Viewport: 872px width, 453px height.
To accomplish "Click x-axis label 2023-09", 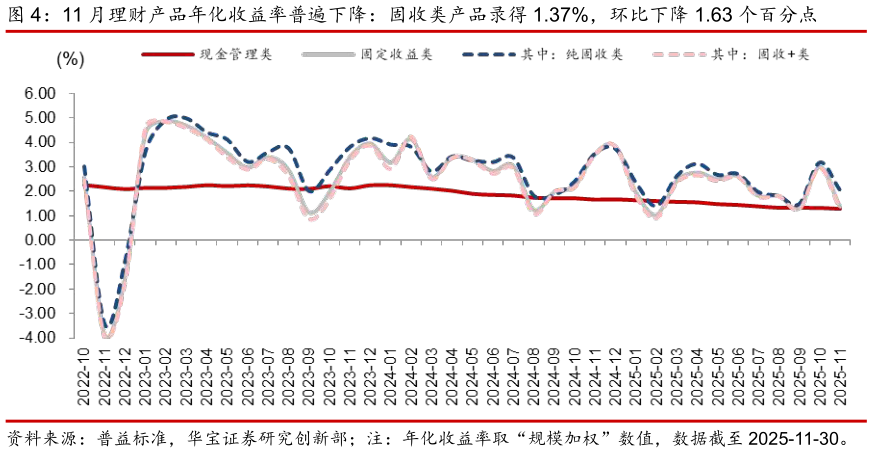I will [x=310, y=377].
